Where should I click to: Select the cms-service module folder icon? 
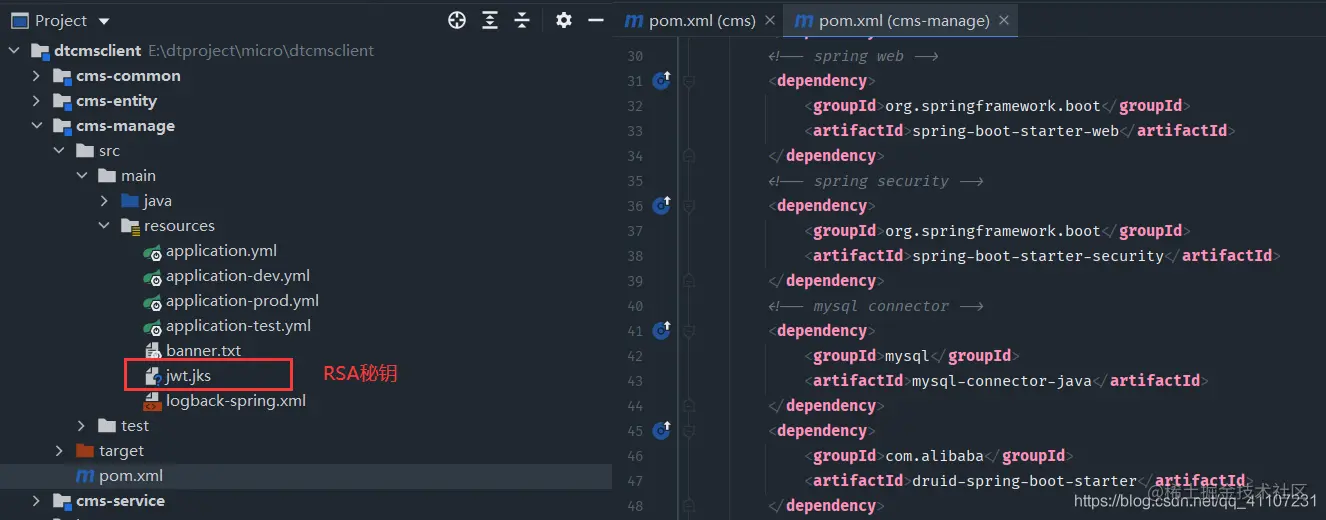click(x=62, y=501)
